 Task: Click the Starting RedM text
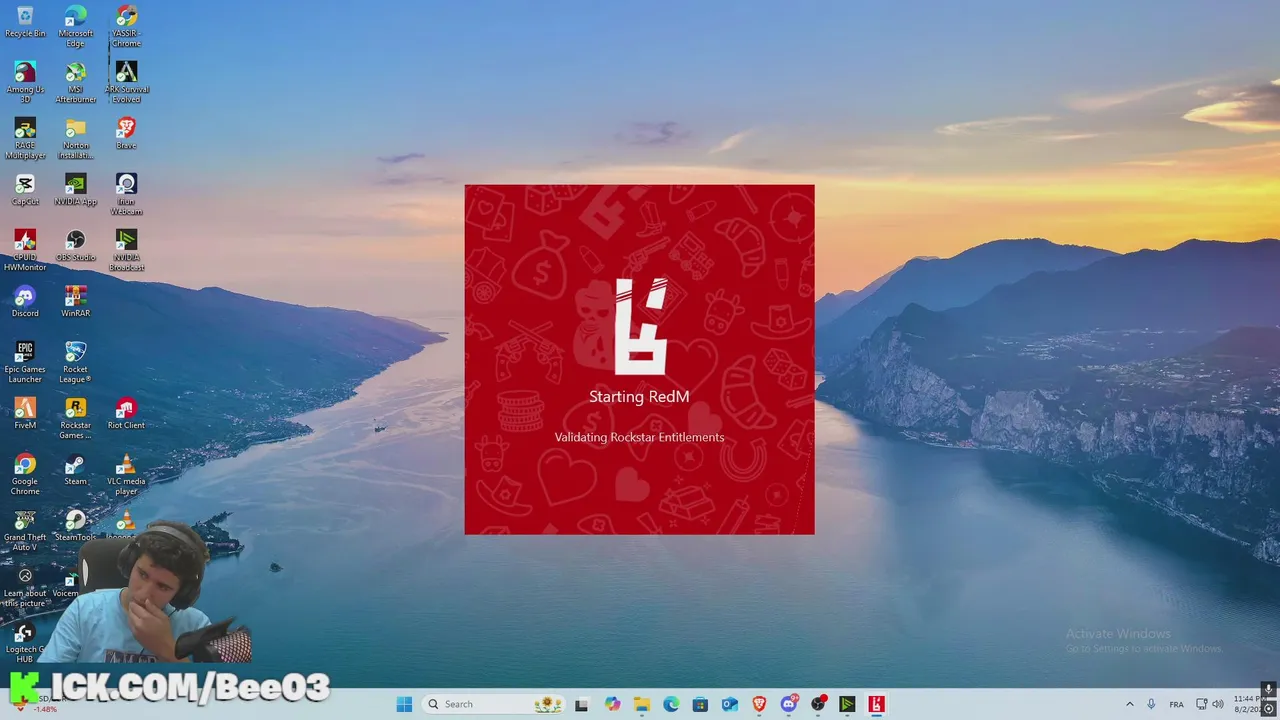[x=639, y=397]
